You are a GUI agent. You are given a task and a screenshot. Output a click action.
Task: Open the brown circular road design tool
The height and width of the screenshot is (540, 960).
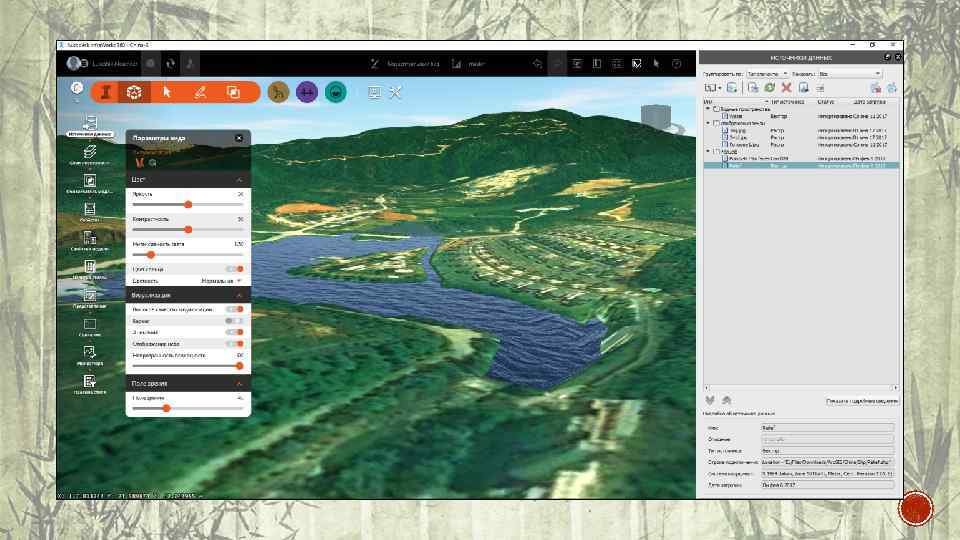click(278, 92)
